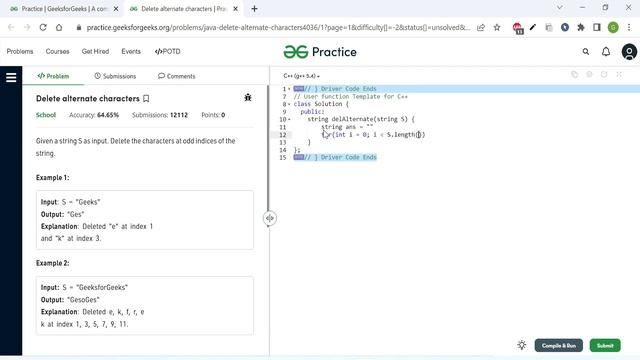Open the user account avatar
This screenshot has height=360, width=640.
(x=629, y=52)
